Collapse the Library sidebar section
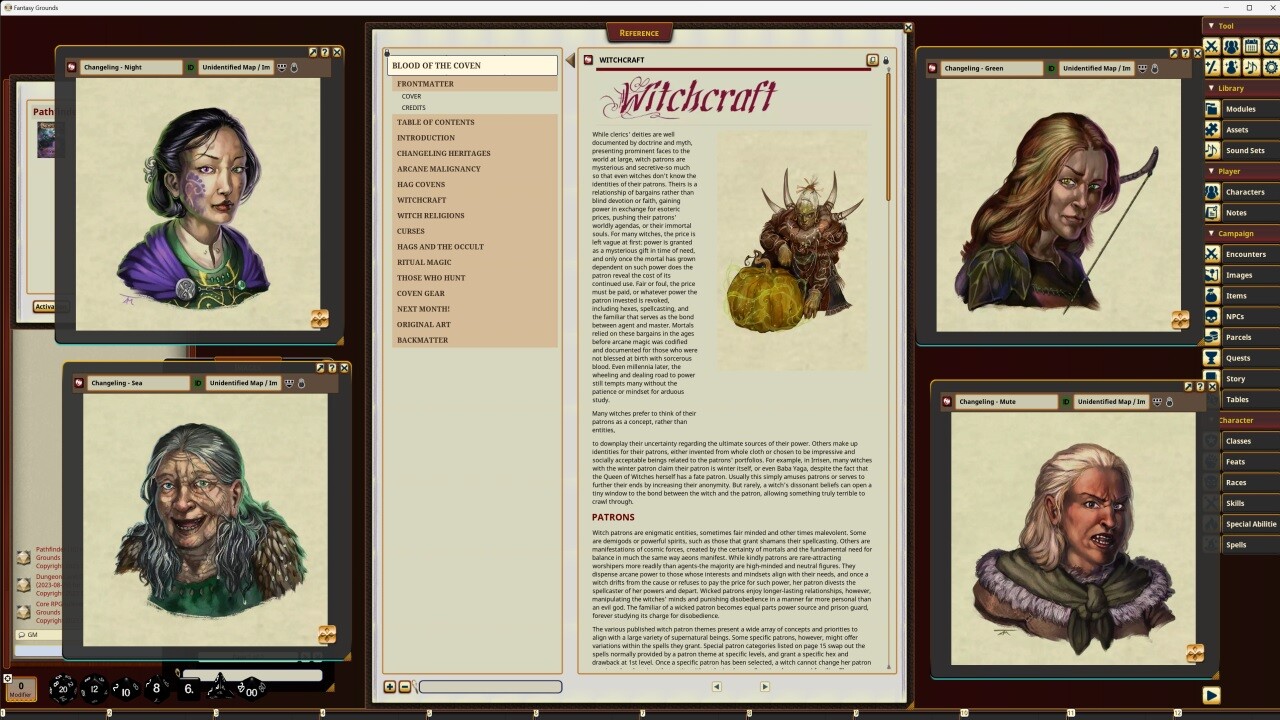Screen dimensions: 1280x720 (1213, 88)
